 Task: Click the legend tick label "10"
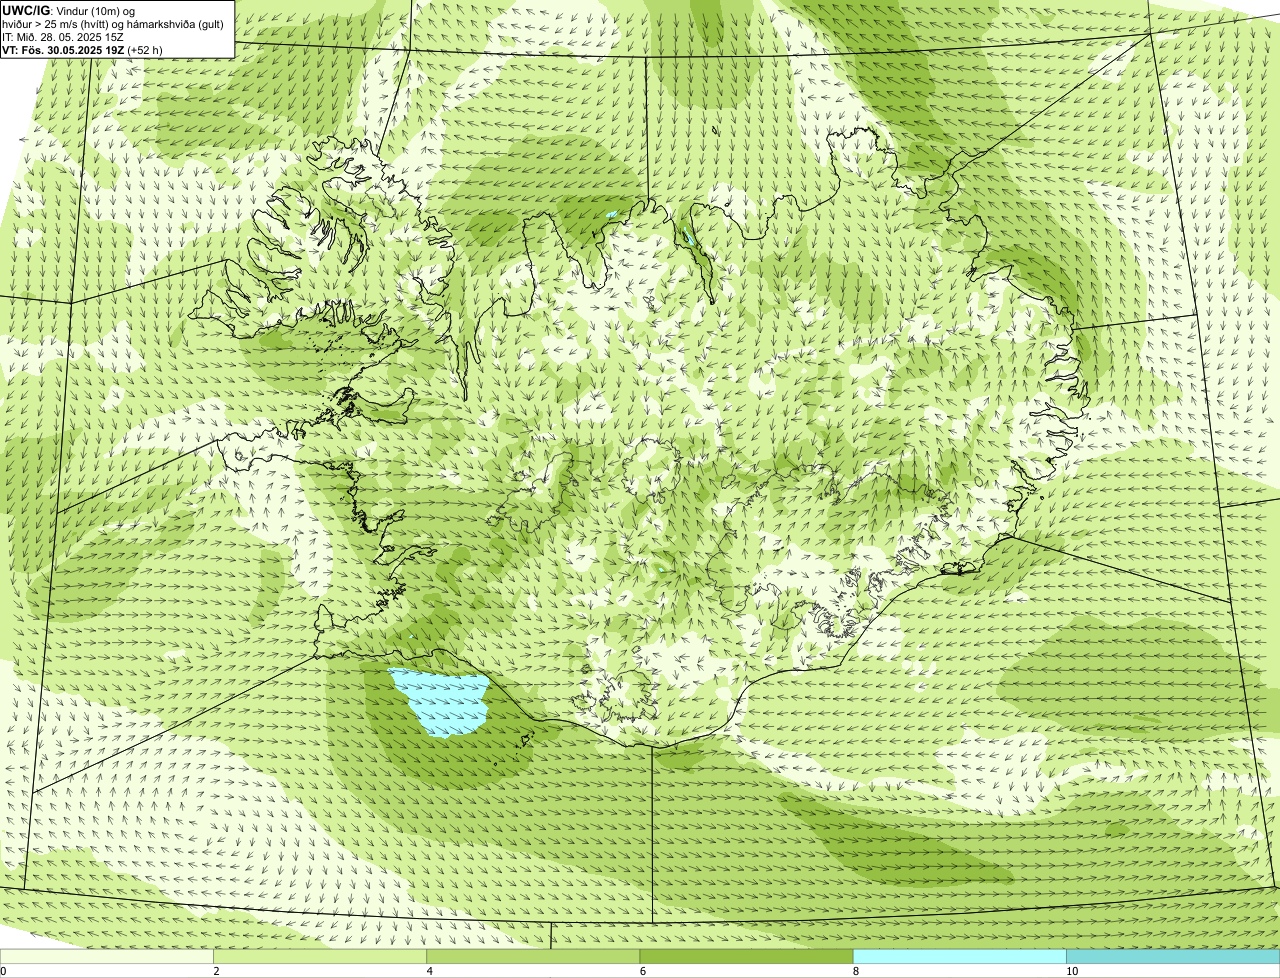(x=1072, y=972)
